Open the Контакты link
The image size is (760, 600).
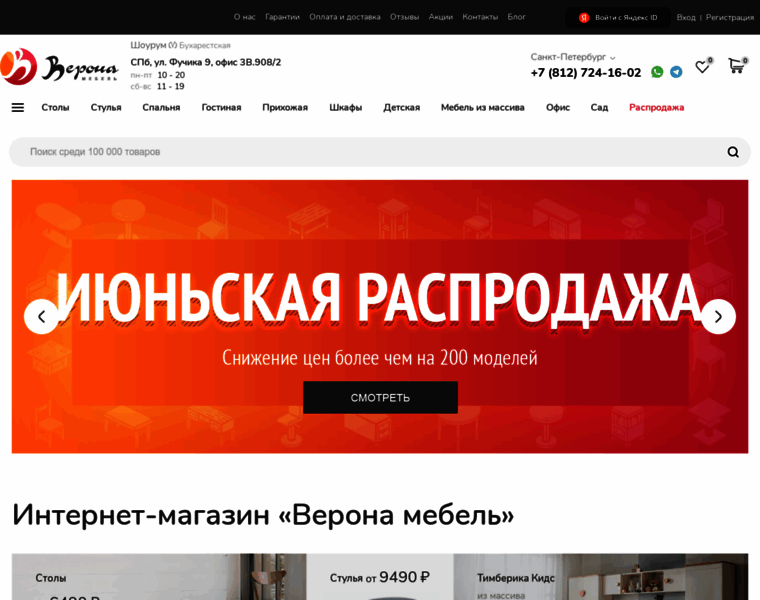pos(480,17)
